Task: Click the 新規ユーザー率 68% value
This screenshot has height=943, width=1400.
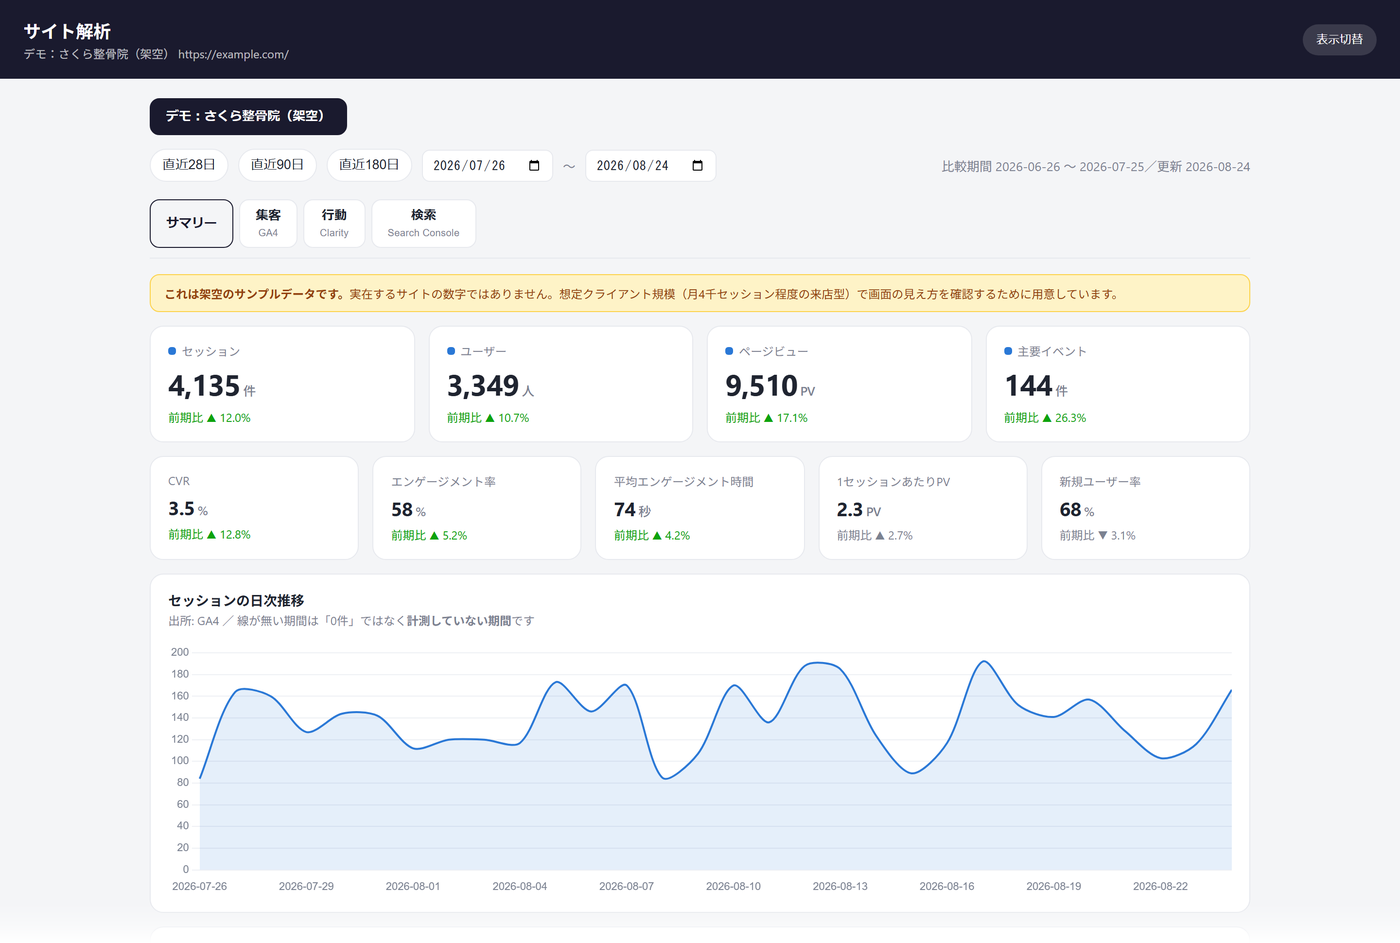Action: pos(1077,510)
